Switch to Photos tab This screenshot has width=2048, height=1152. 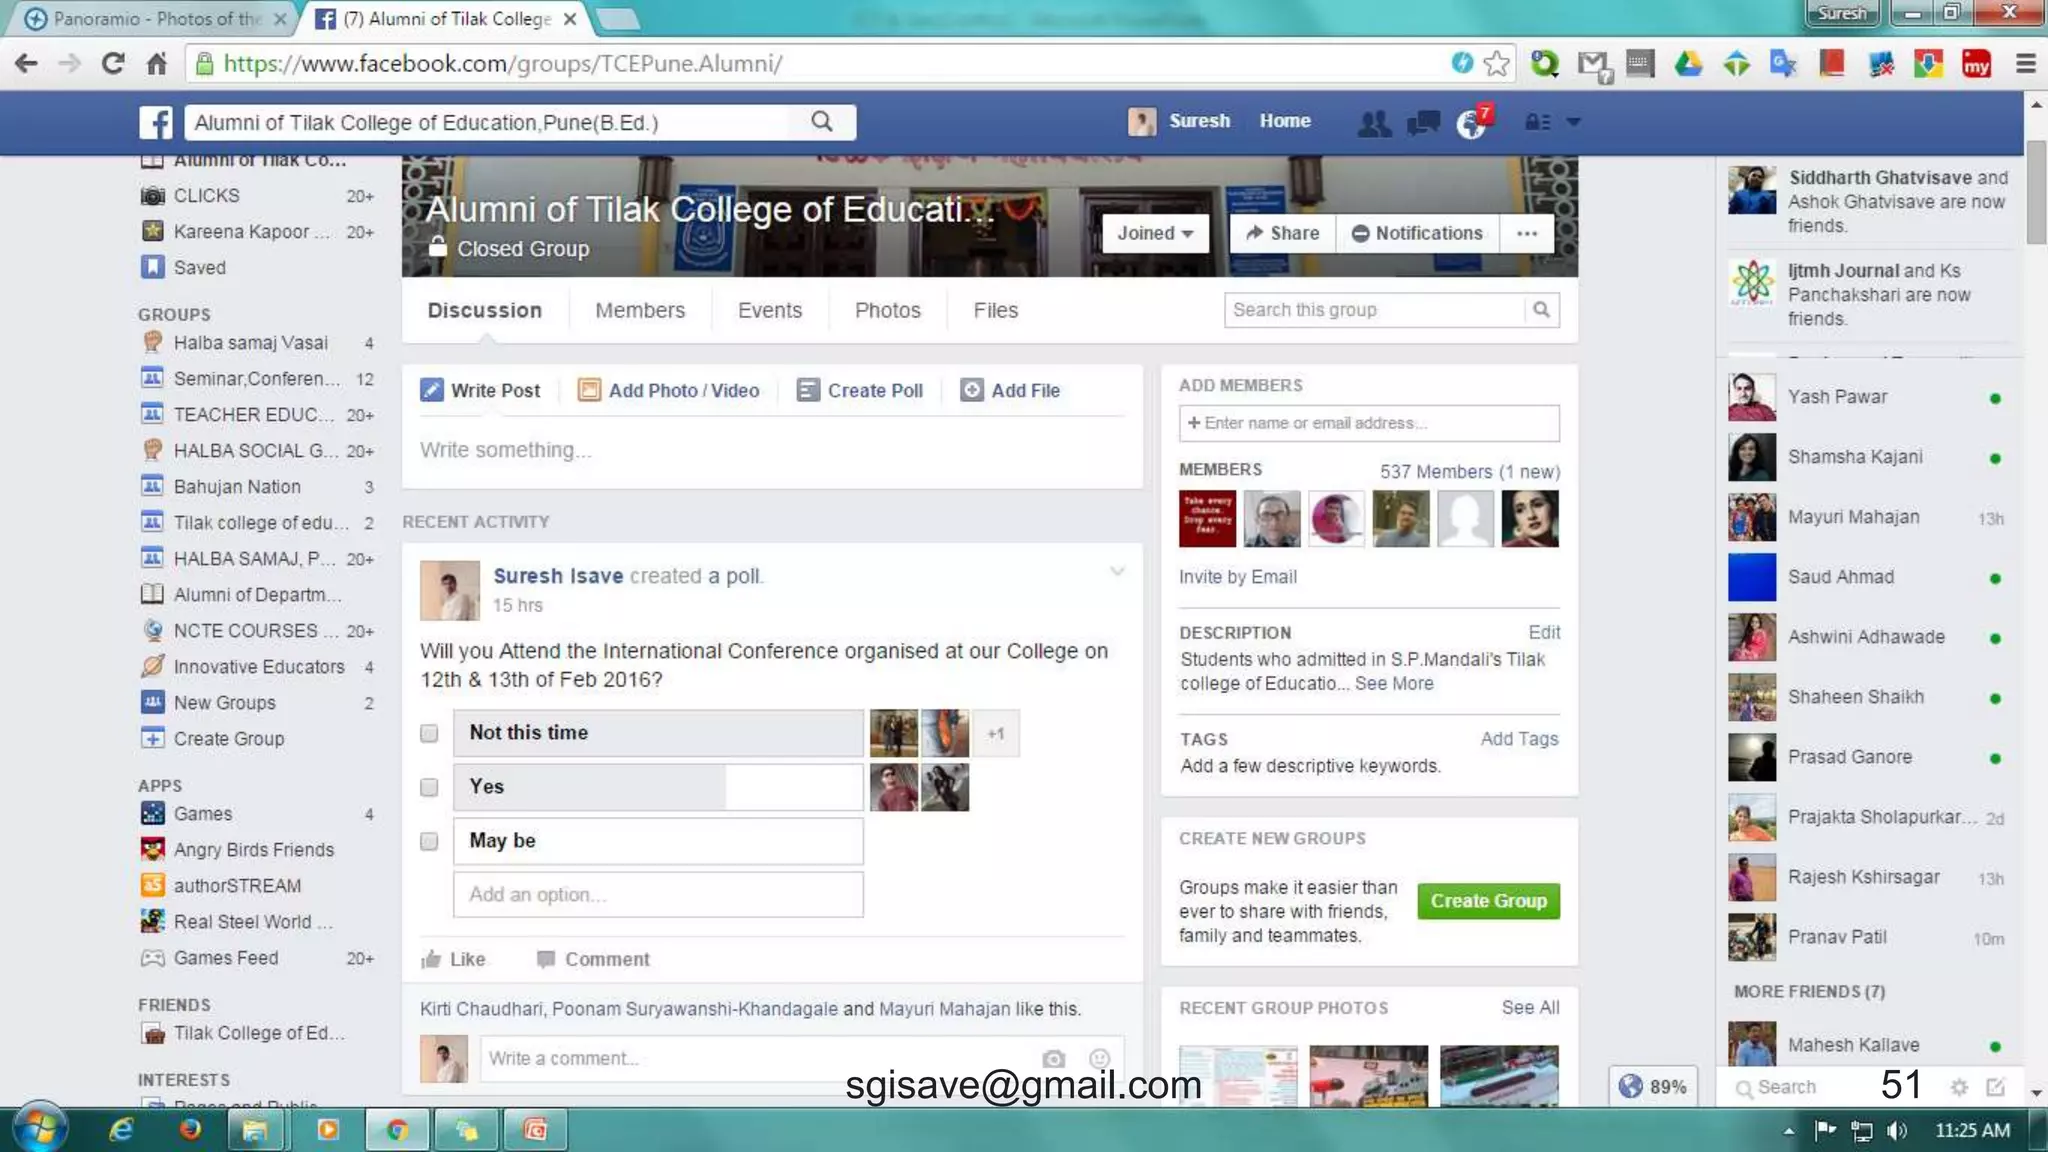(x=888, y=310)
